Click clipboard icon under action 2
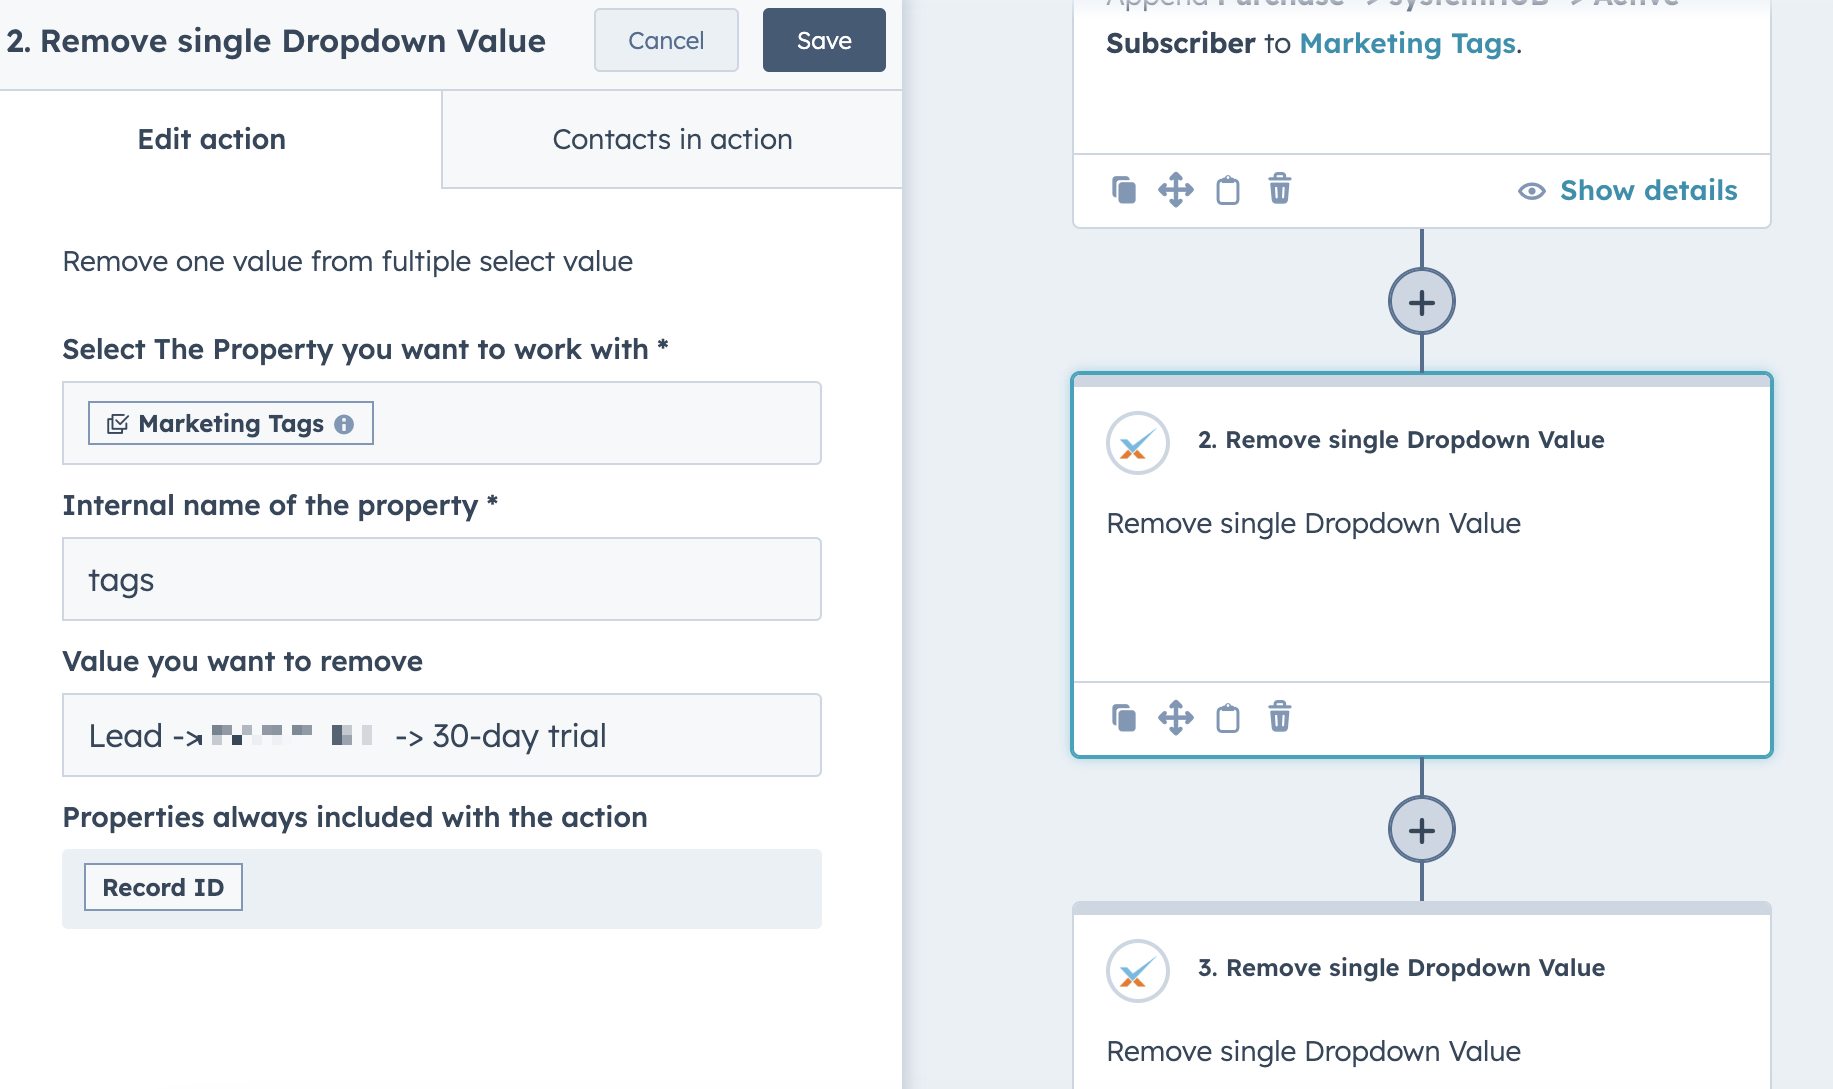The height and width of the screenshot is (1089, 1833). click(1228, 718)
